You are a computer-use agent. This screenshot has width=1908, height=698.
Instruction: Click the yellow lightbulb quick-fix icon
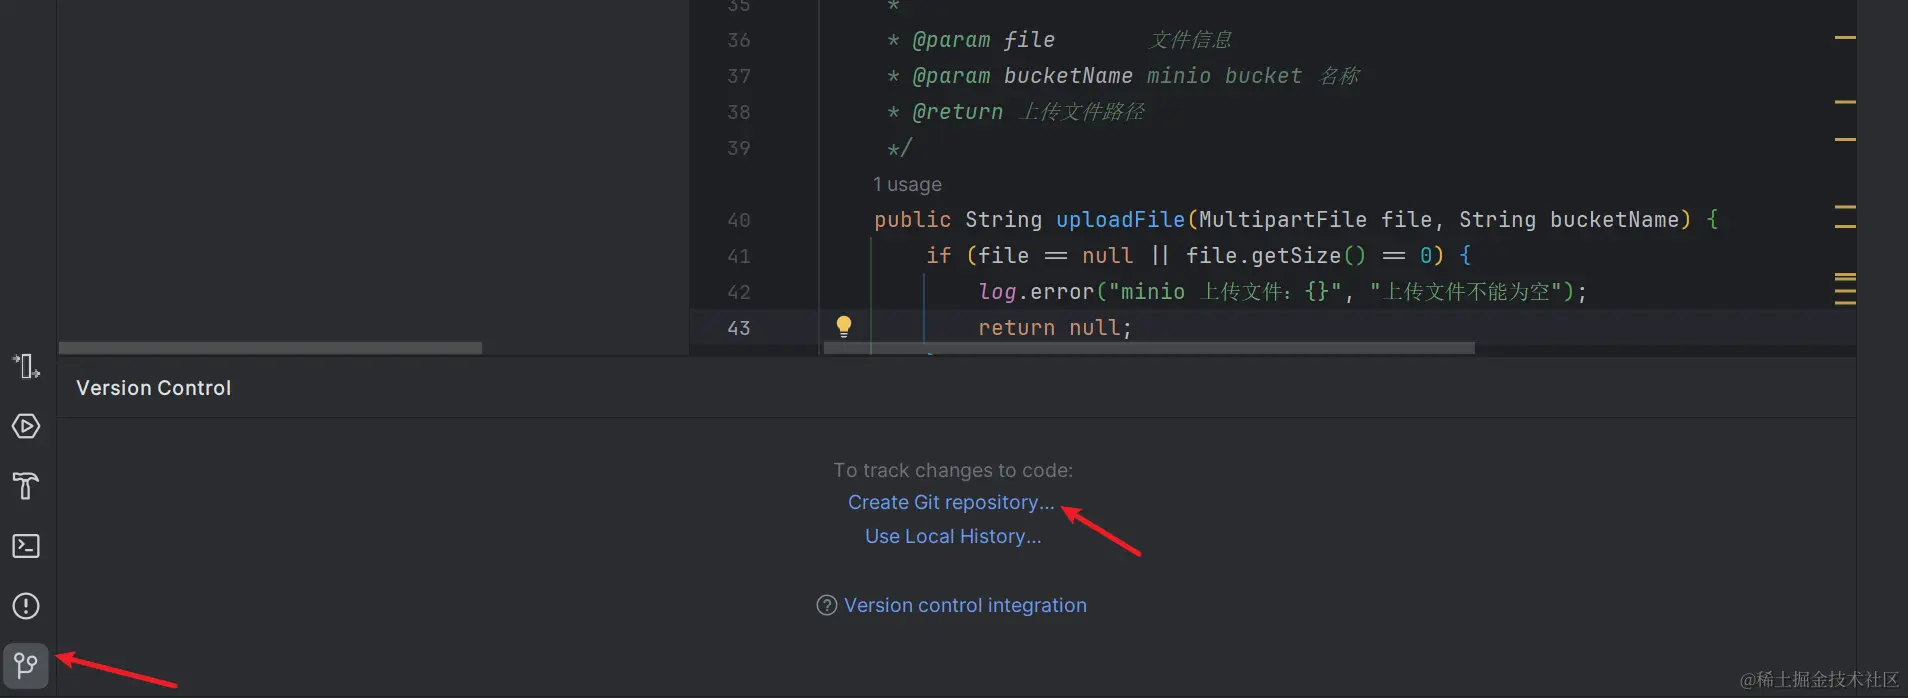[x=844, y=326]
